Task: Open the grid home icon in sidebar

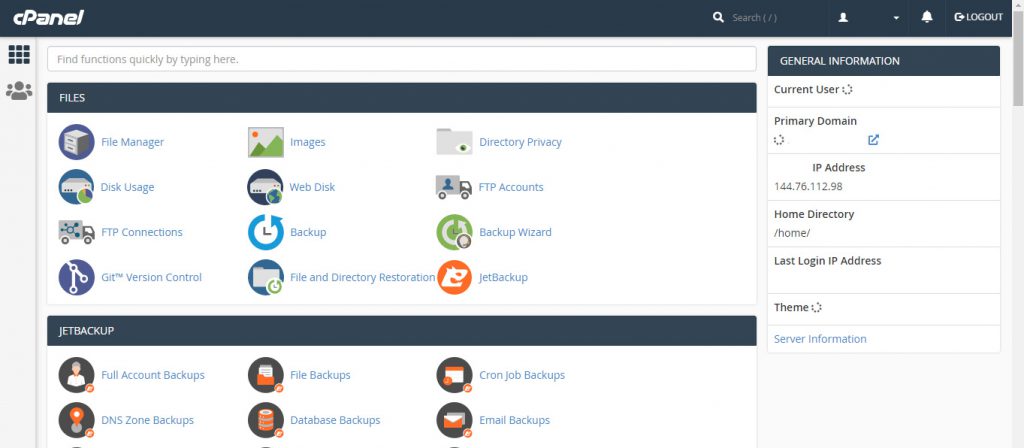Action: 18,55
